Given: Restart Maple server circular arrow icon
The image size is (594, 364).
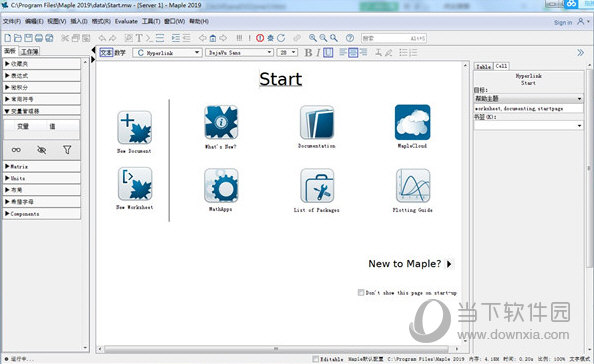Looking at the screenshot, I should click(x=281, y=38).
